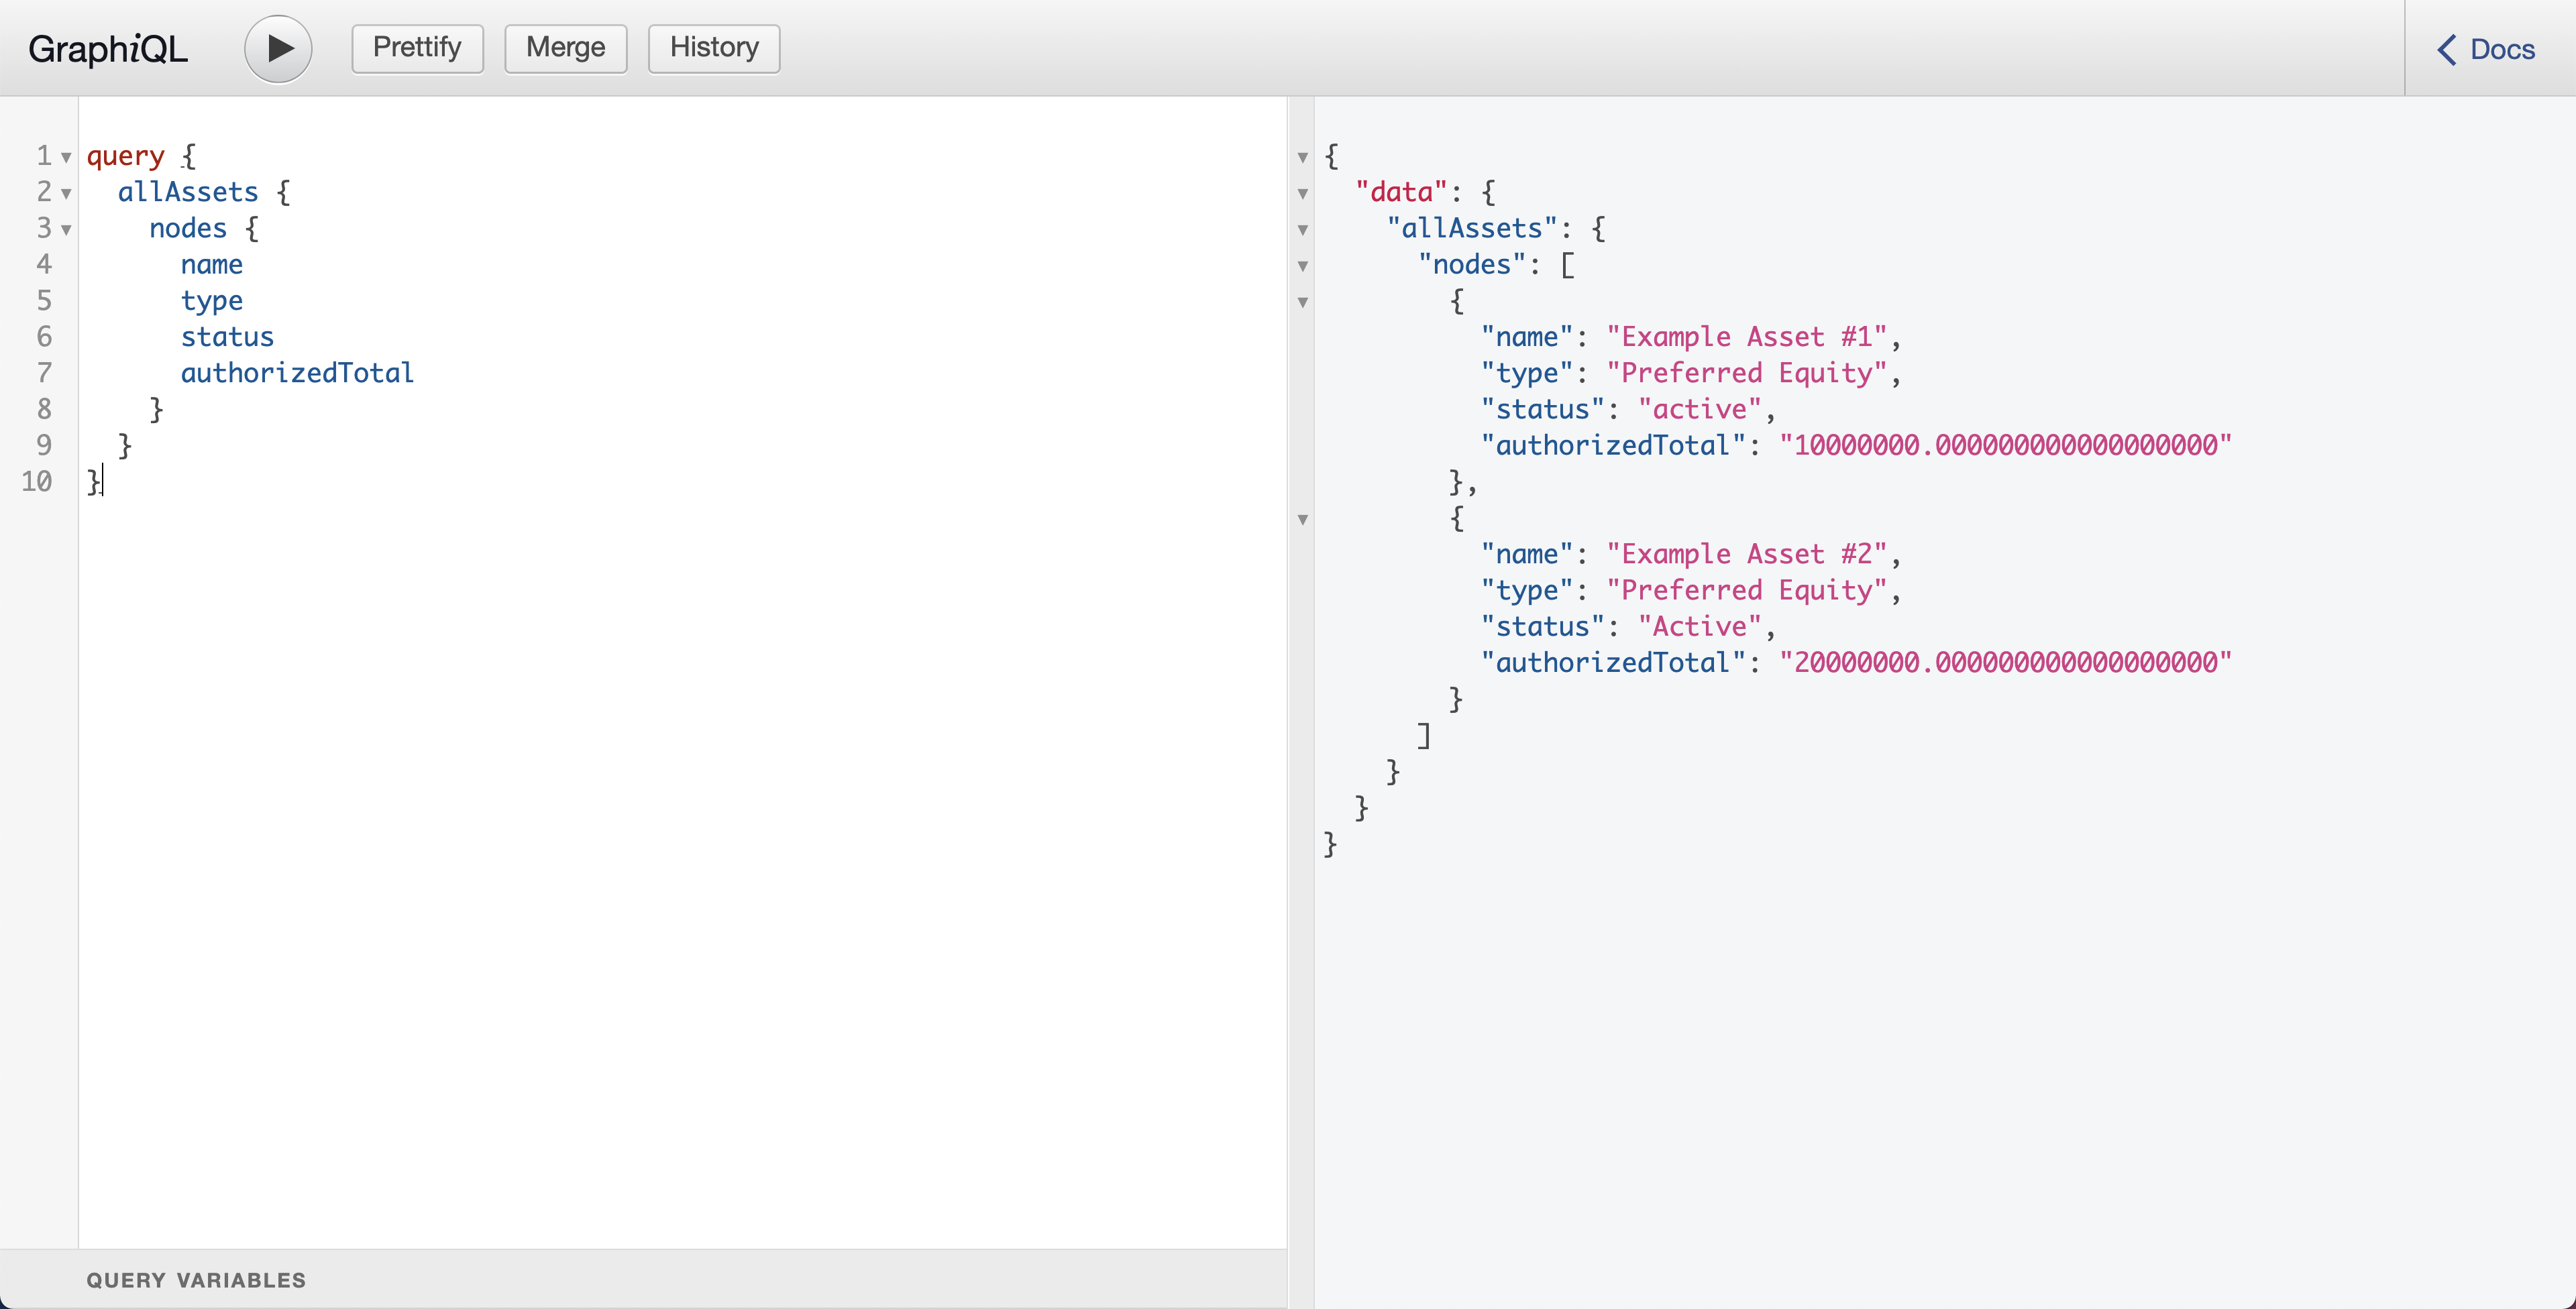
Task: Expand the Query Variables panel
Action: 643,1279
